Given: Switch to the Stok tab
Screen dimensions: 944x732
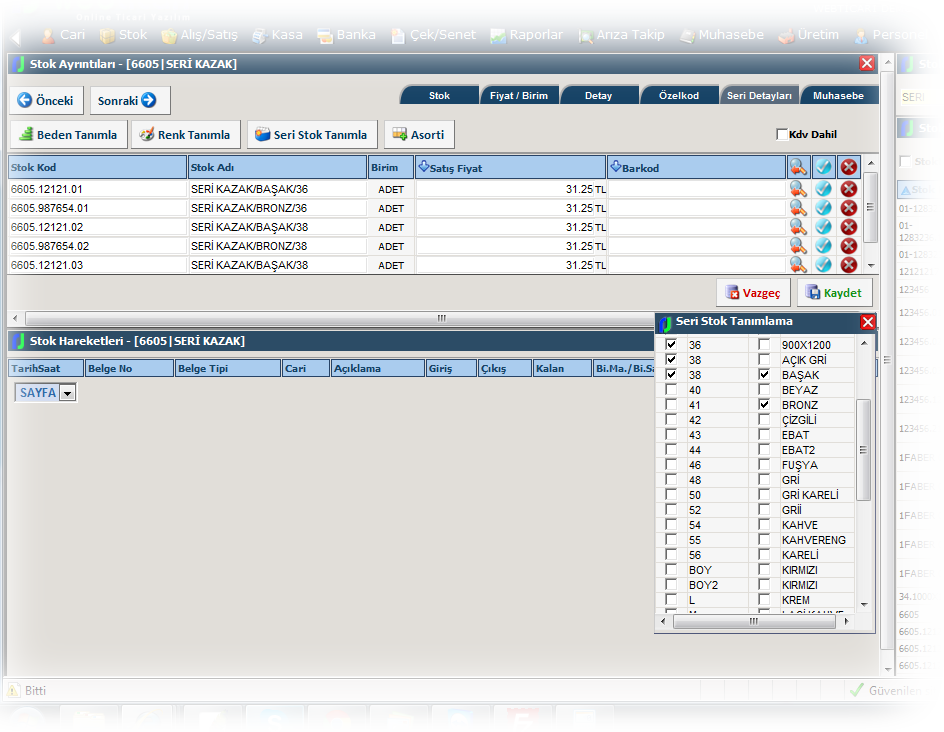Looking at the screenshot, I should point(439,95).
